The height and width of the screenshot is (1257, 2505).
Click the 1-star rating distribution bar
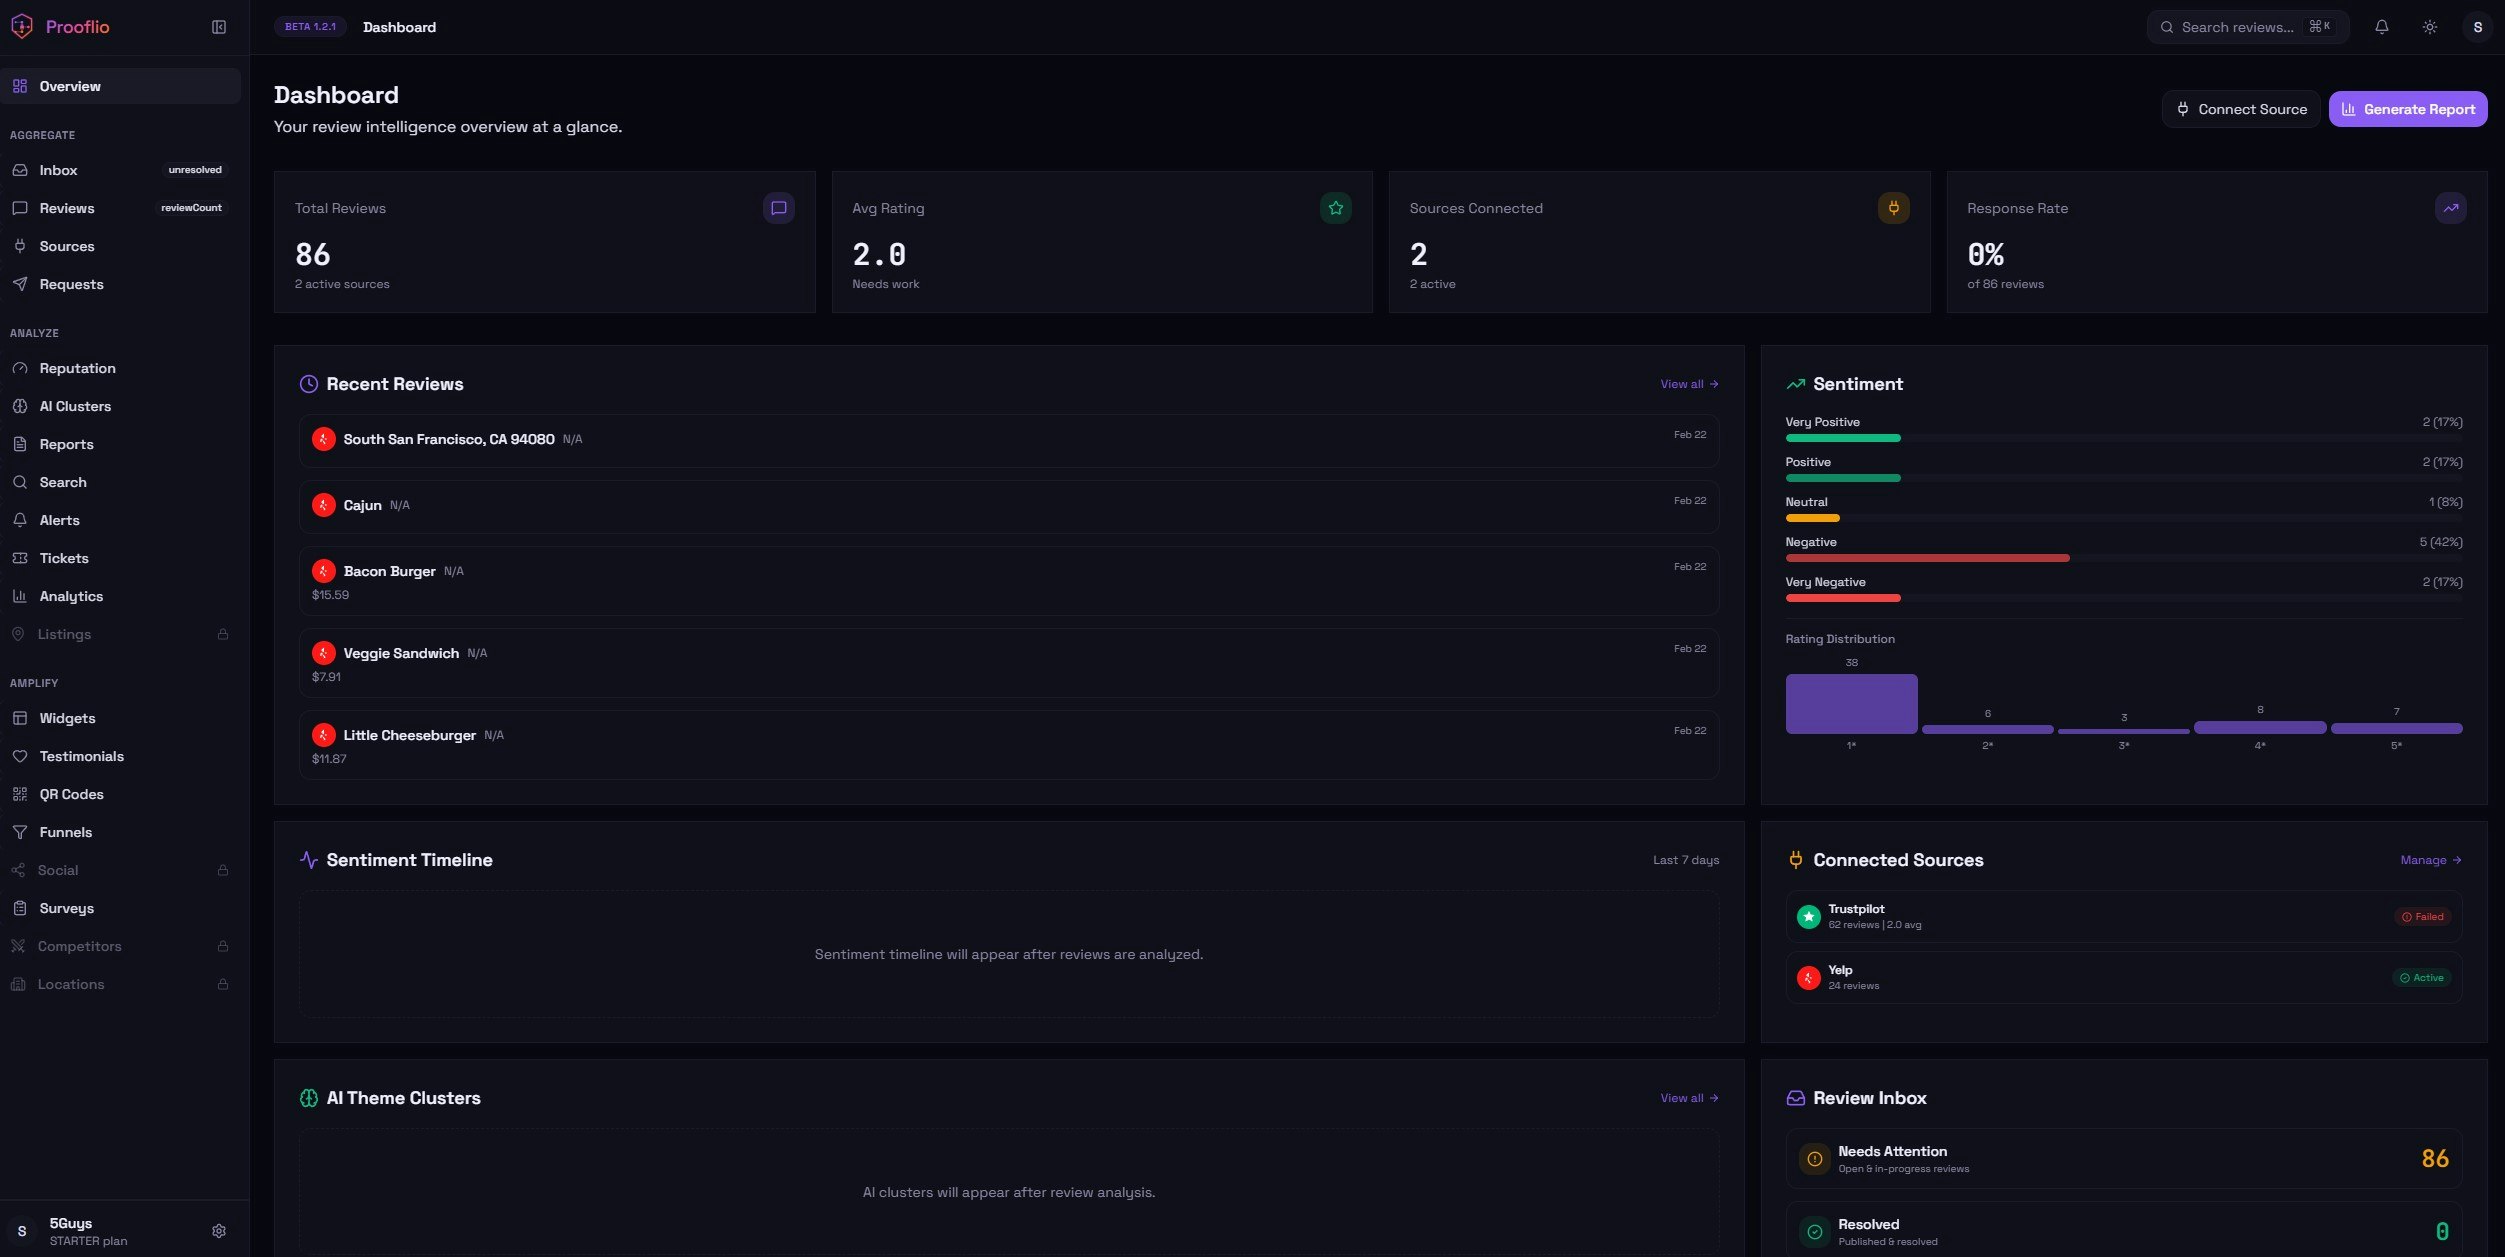1851,703
